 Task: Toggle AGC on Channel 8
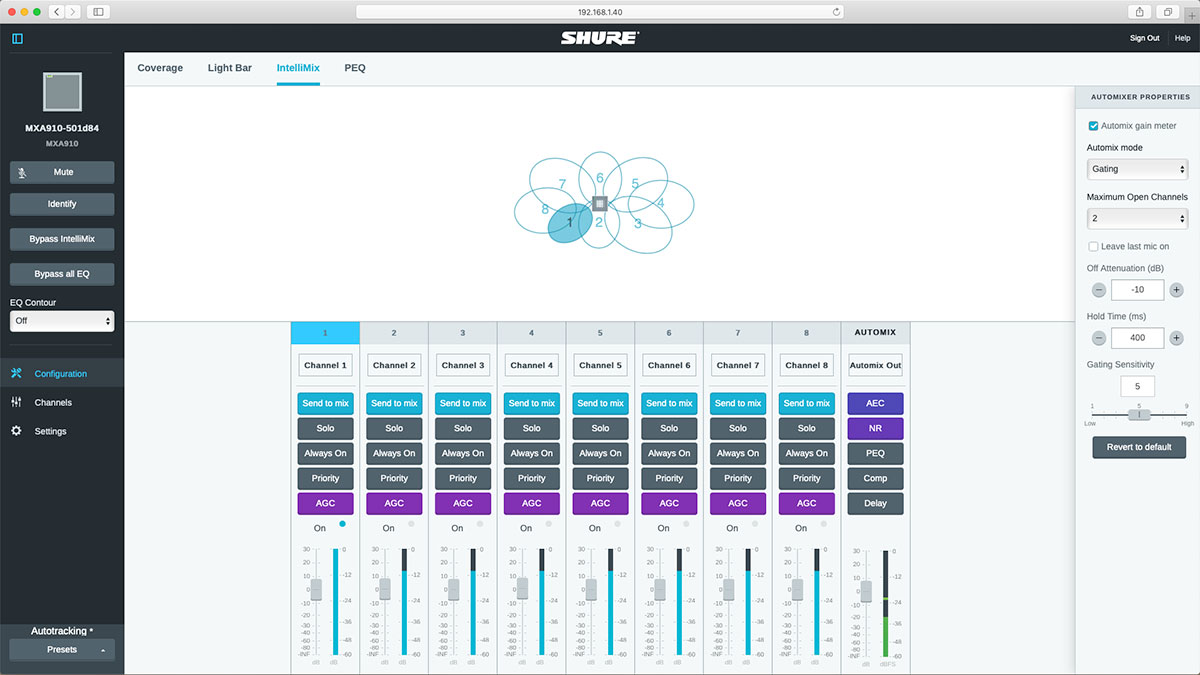807,503
